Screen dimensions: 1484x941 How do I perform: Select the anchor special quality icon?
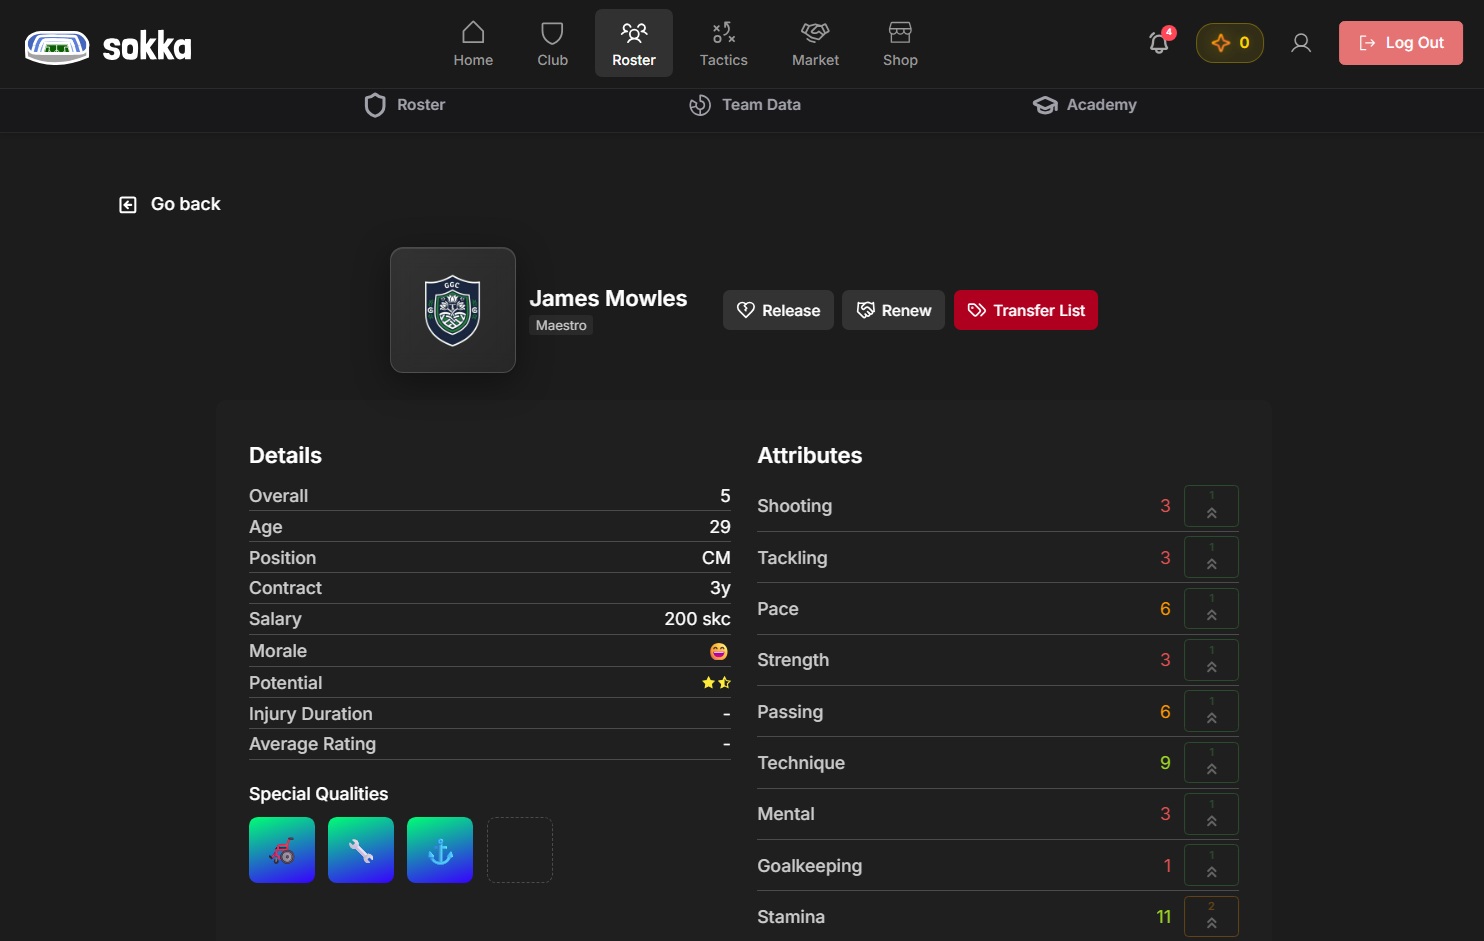point(440,850)
